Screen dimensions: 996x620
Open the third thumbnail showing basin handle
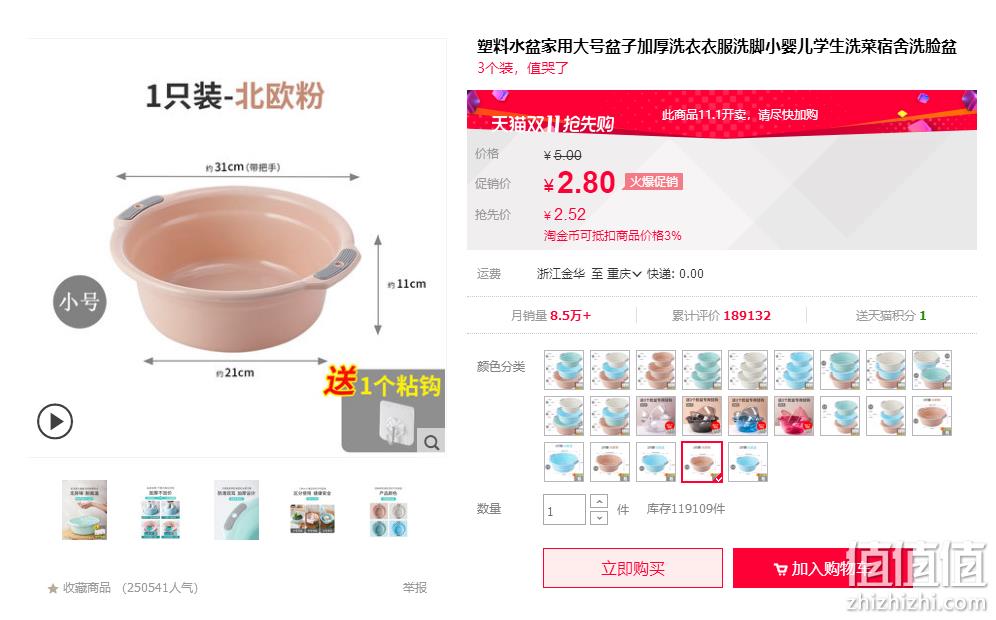tap(236, 510)
